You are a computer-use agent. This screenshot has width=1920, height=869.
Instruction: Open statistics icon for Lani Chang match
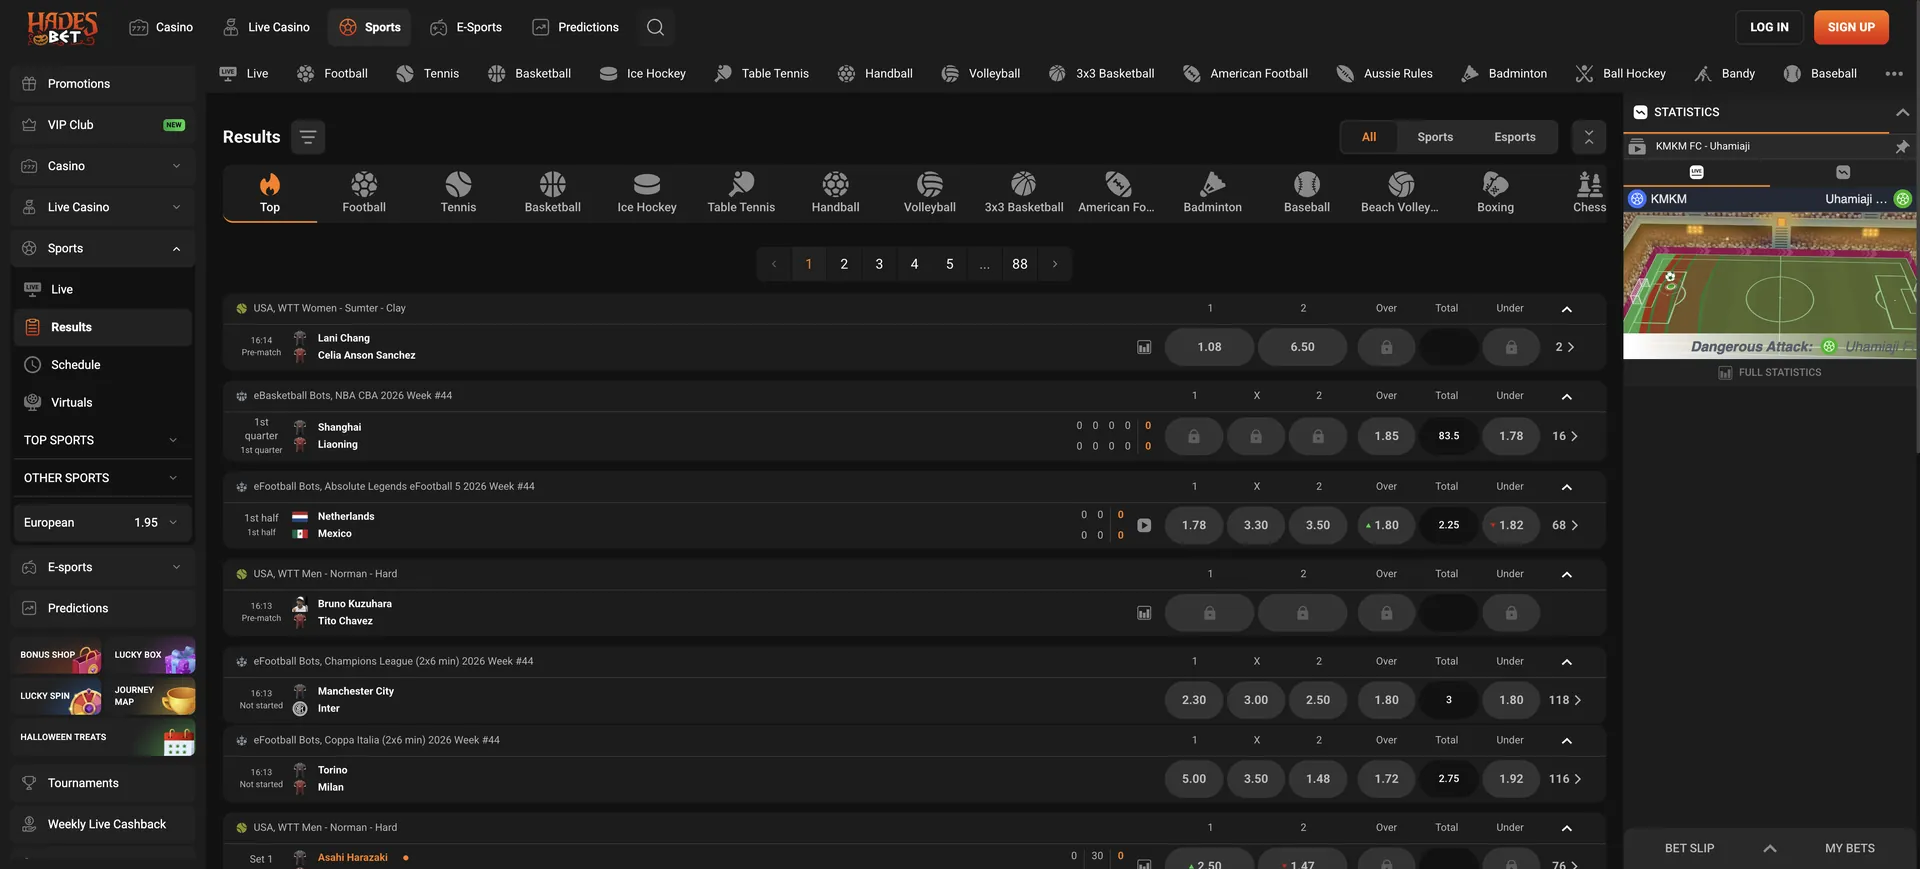1144,347
